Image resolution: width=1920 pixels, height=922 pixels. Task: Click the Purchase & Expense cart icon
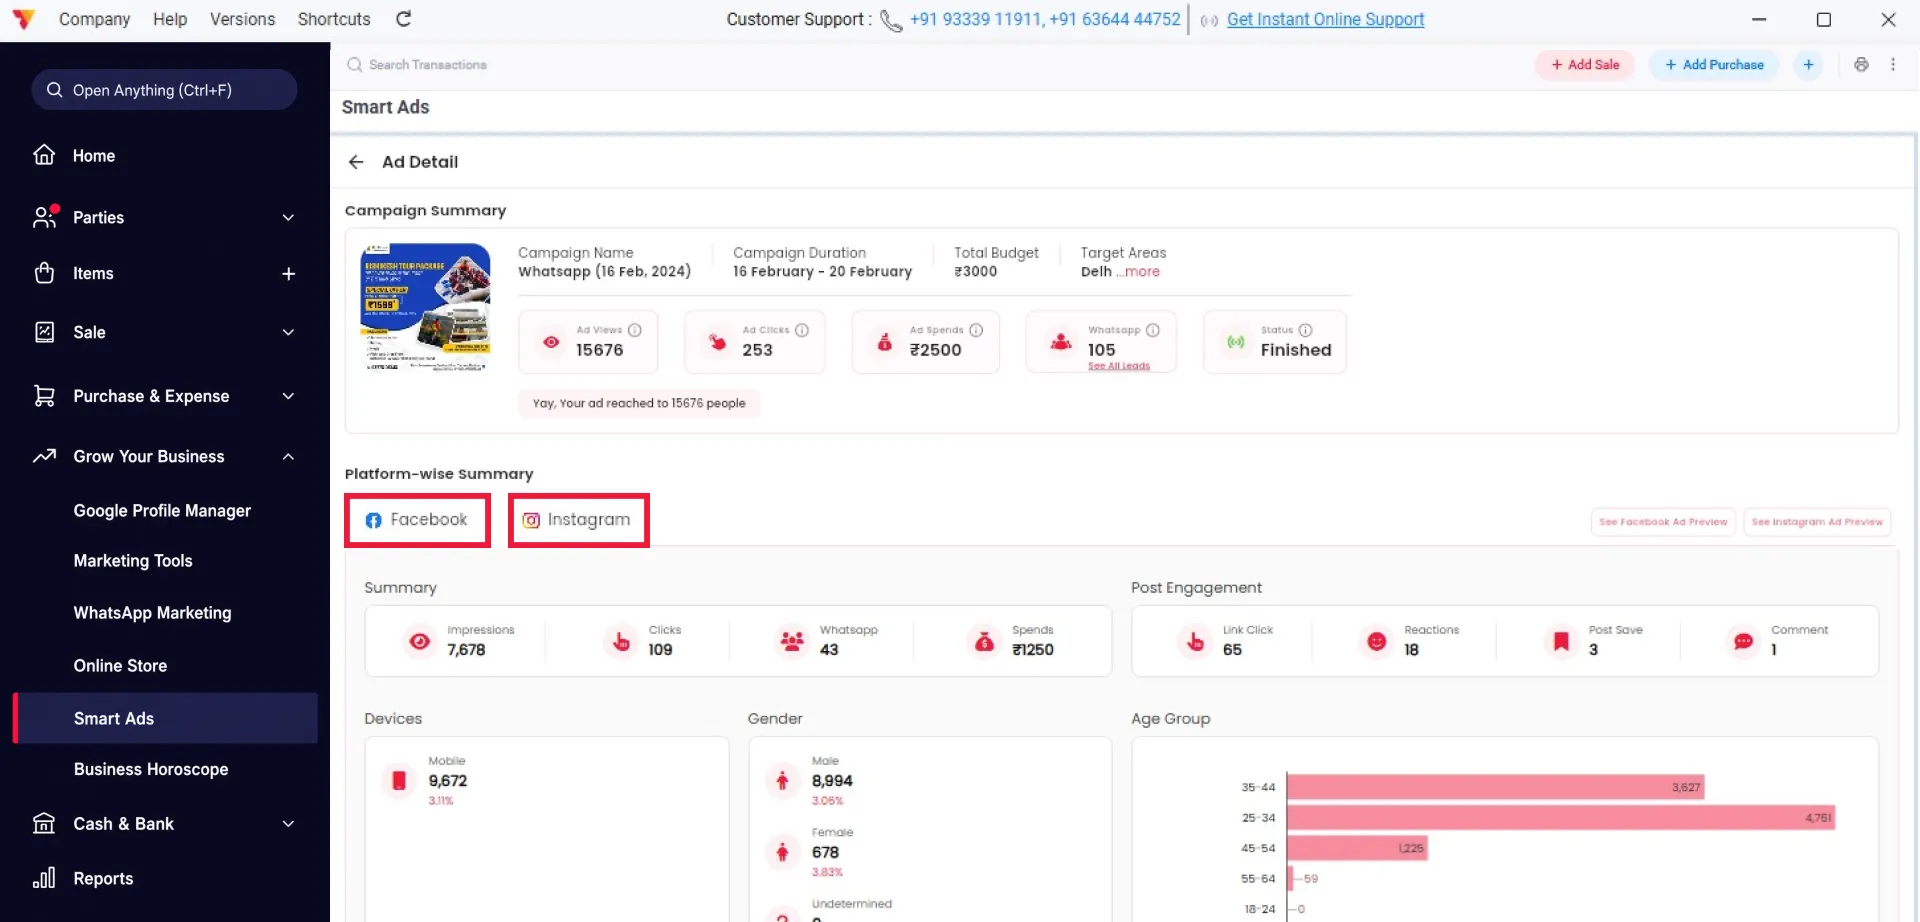tap(44, 396)
